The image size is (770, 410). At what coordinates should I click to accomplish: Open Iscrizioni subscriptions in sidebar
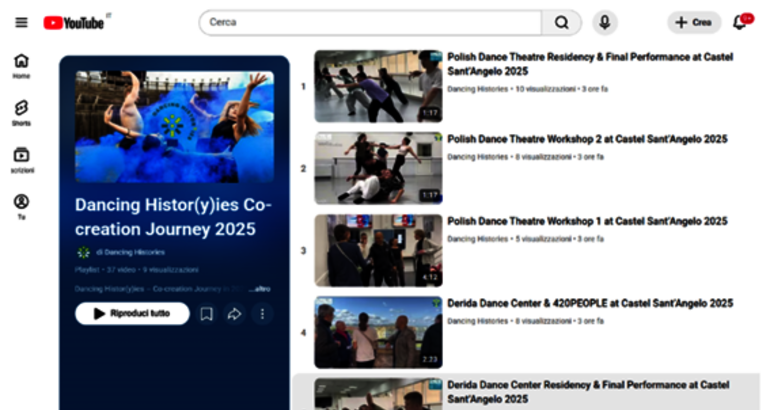coord(21,160)
